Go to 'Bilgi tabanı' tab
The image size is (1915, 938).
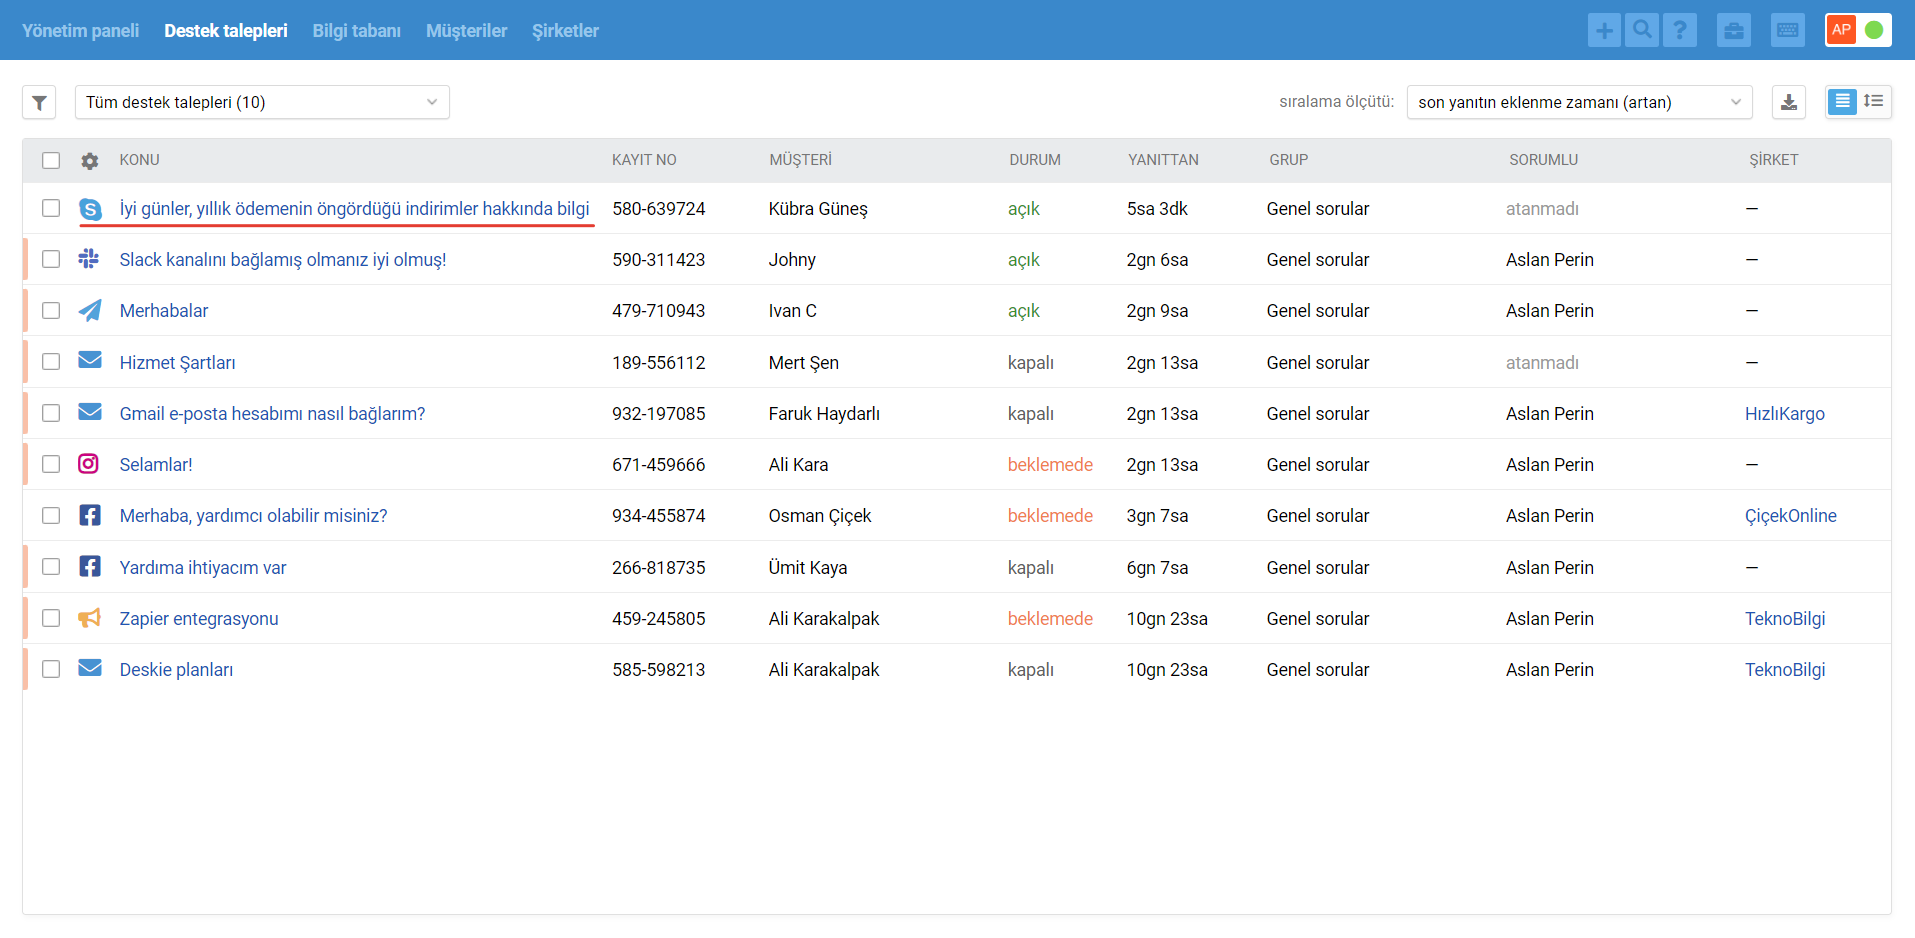[x=356, y=31]
